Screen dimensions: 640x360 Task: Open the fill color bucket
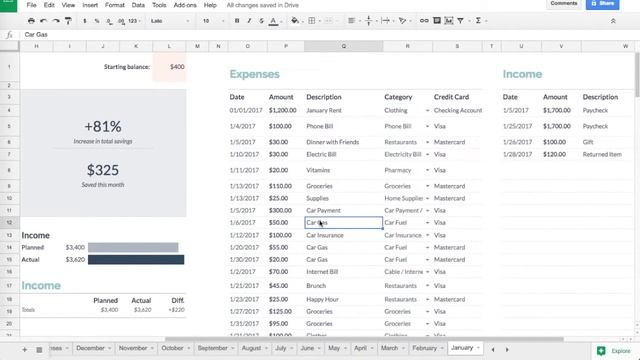tap(296, 20)
